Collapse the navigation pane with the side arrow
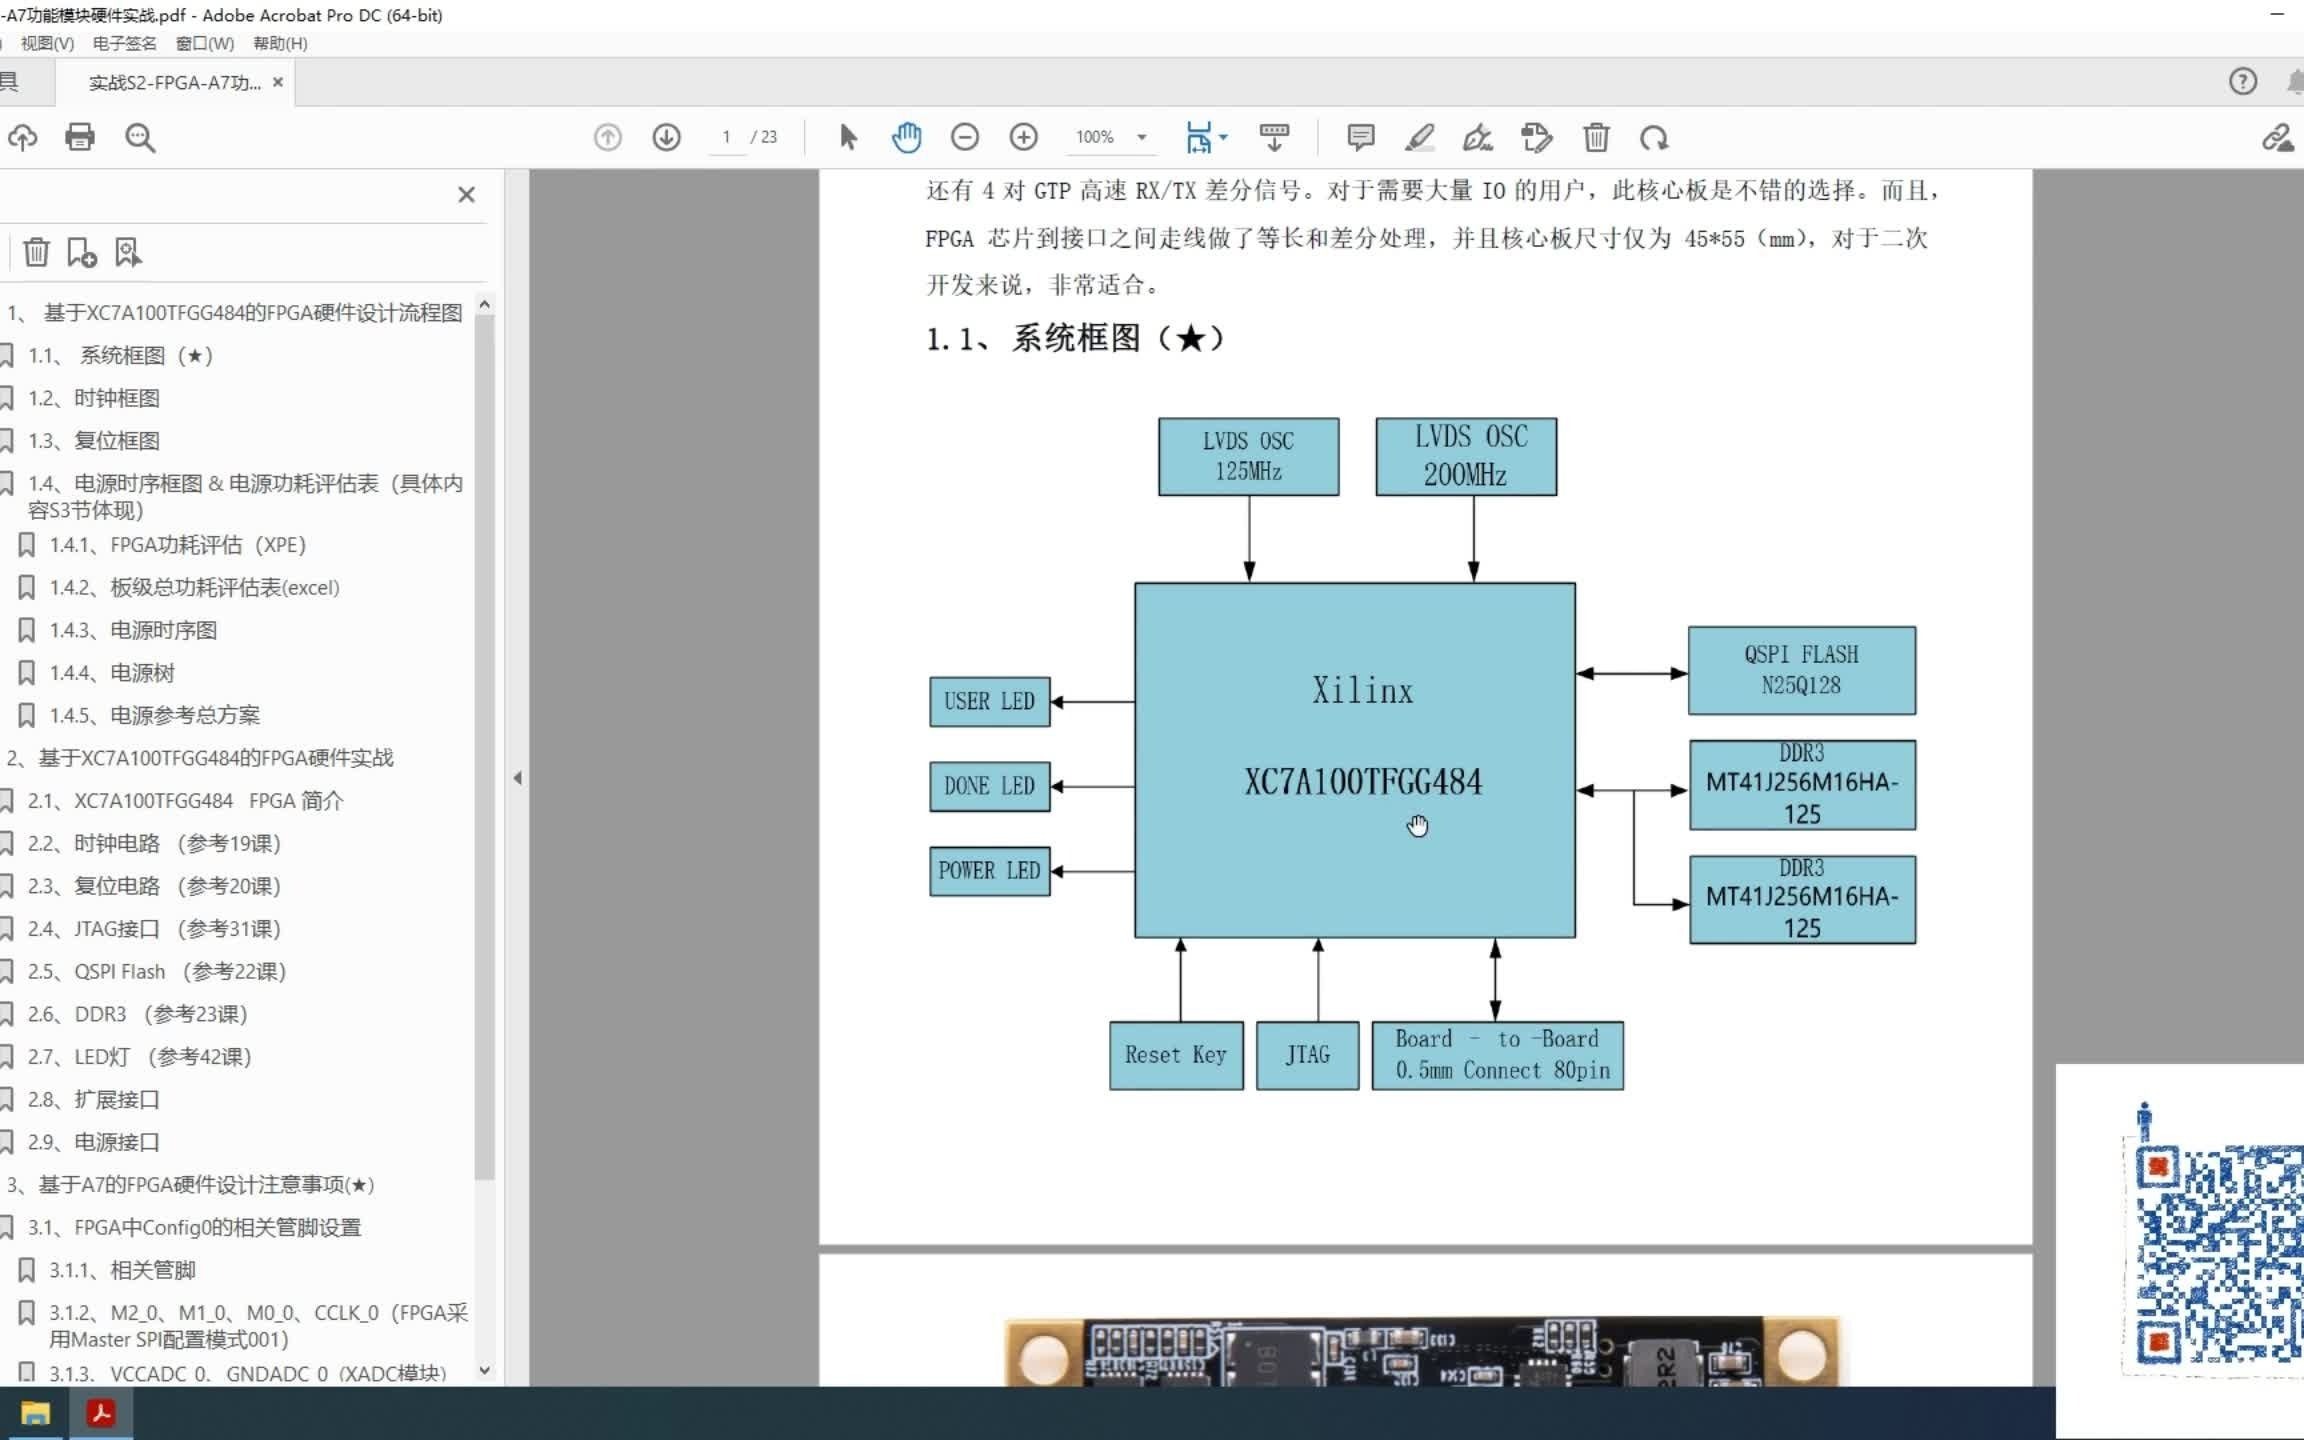The width and height of the screenshot is (2304, 1440). pyautogui.click(x=518, y=777)
